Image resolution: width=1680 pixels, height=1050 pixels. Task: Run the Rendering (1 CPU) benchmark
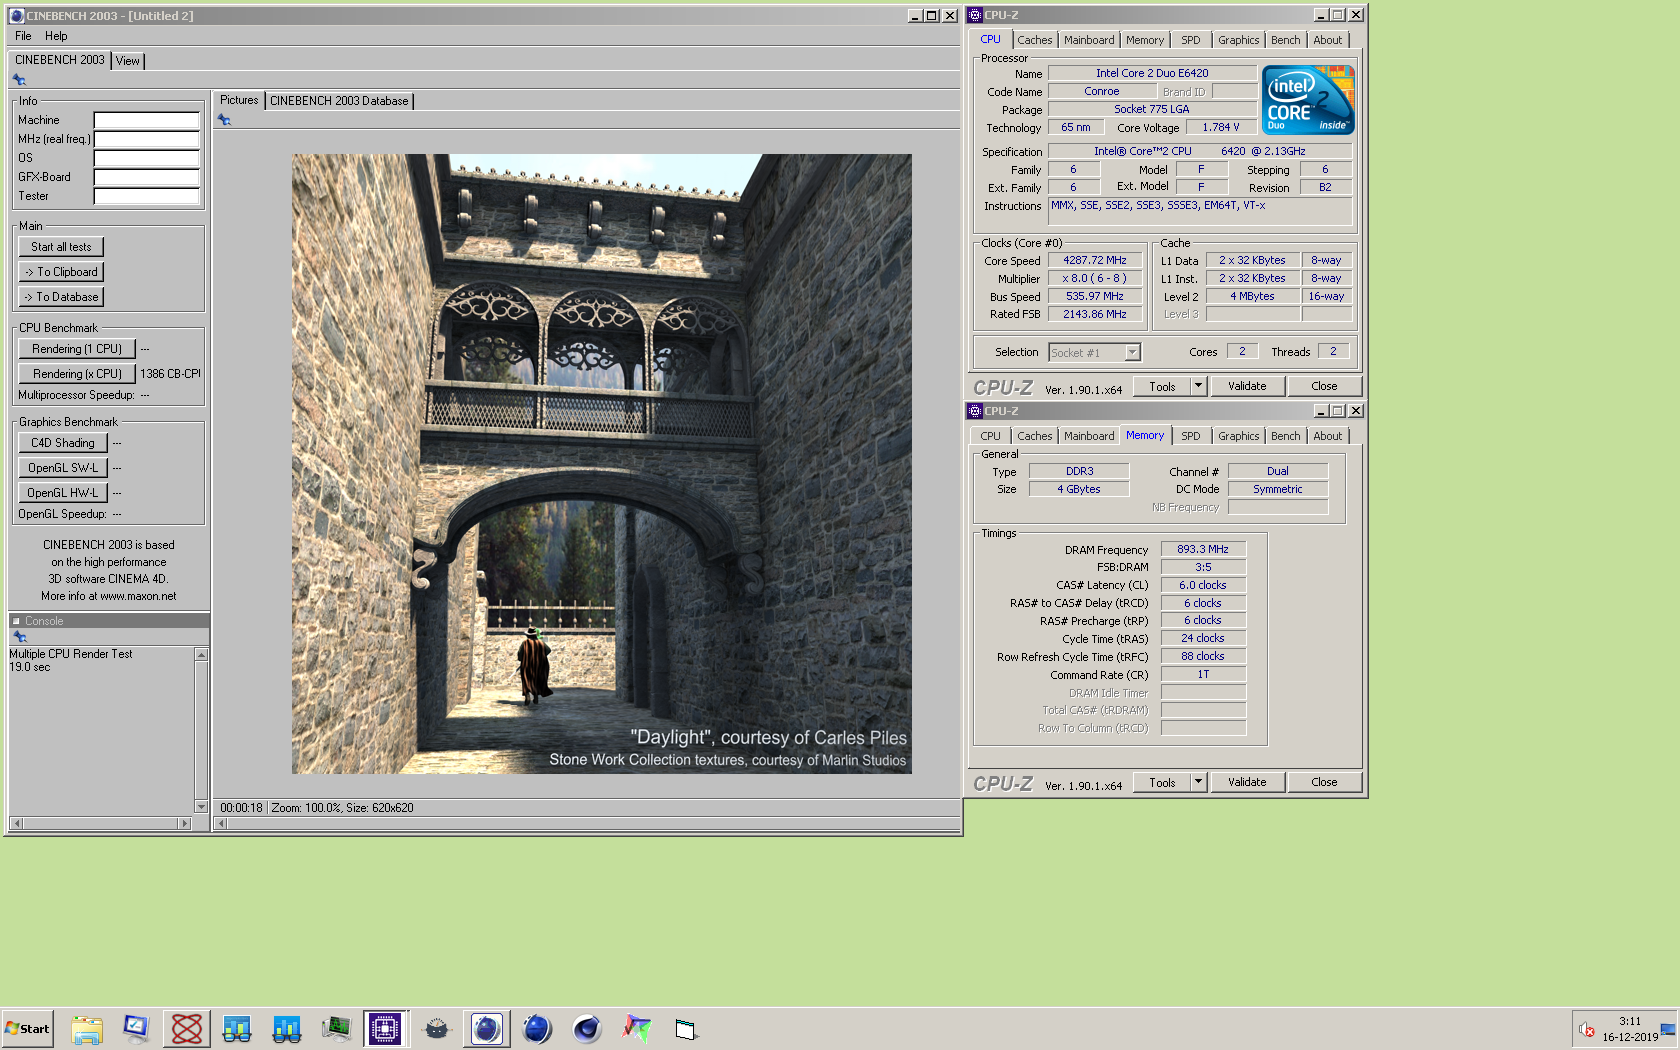(x=77, y=349)
